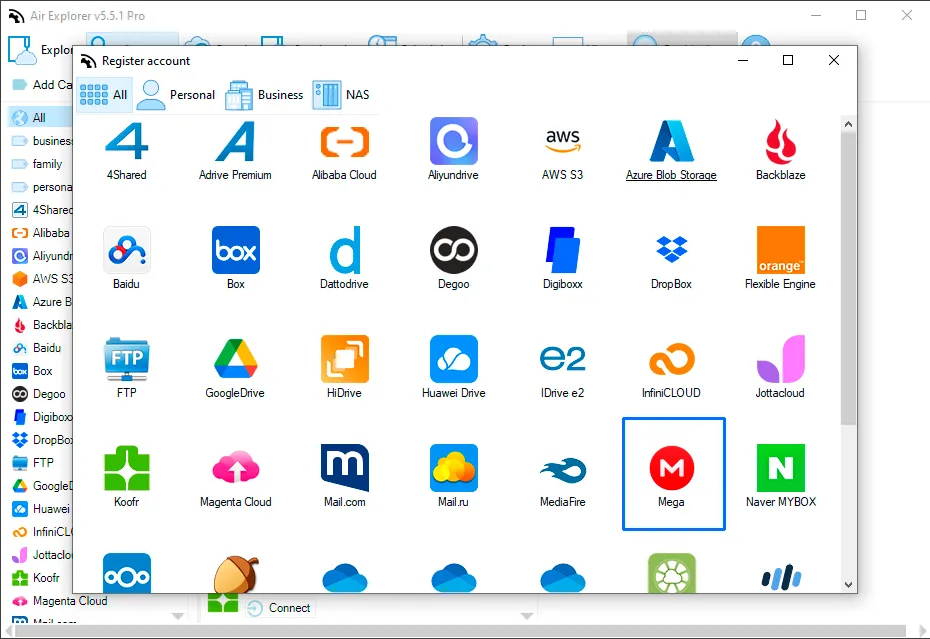This screenshot has width=930, height=639.
Task: Select Mail.com icon
Action: [345, 468]
